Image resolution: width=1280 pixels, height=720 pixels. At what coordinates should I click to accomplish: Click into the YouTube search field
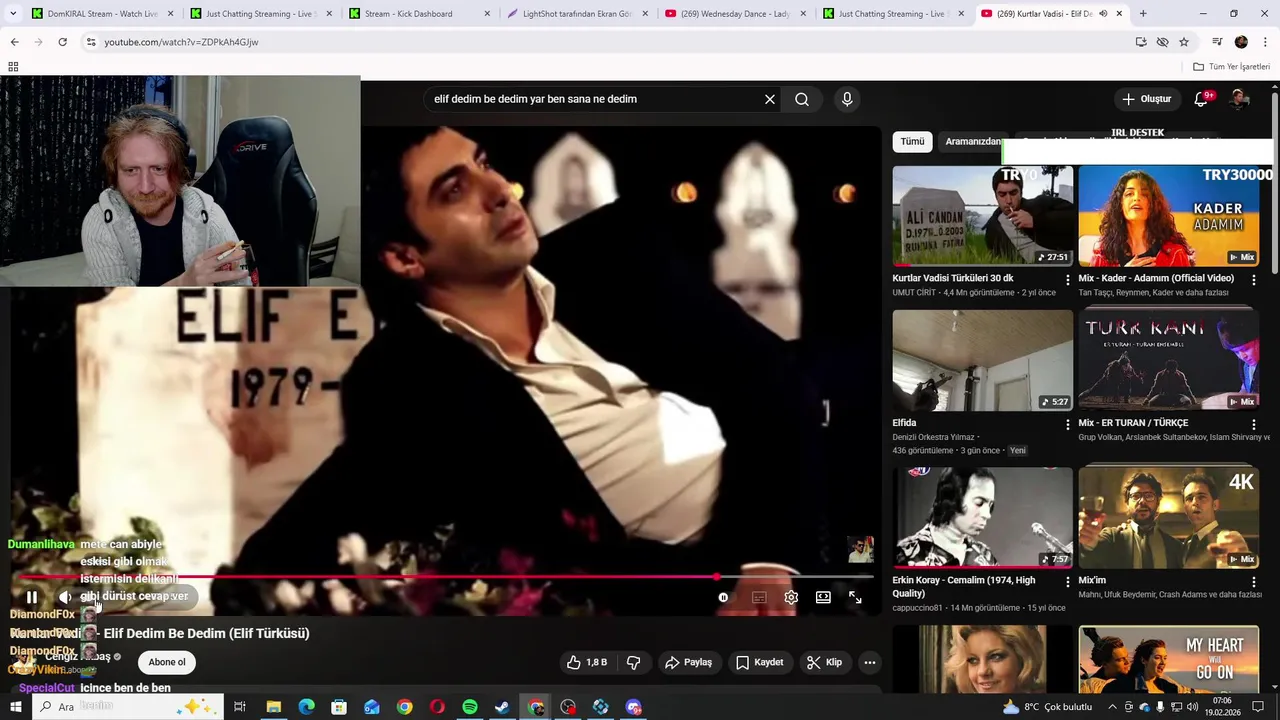[594, 99]
